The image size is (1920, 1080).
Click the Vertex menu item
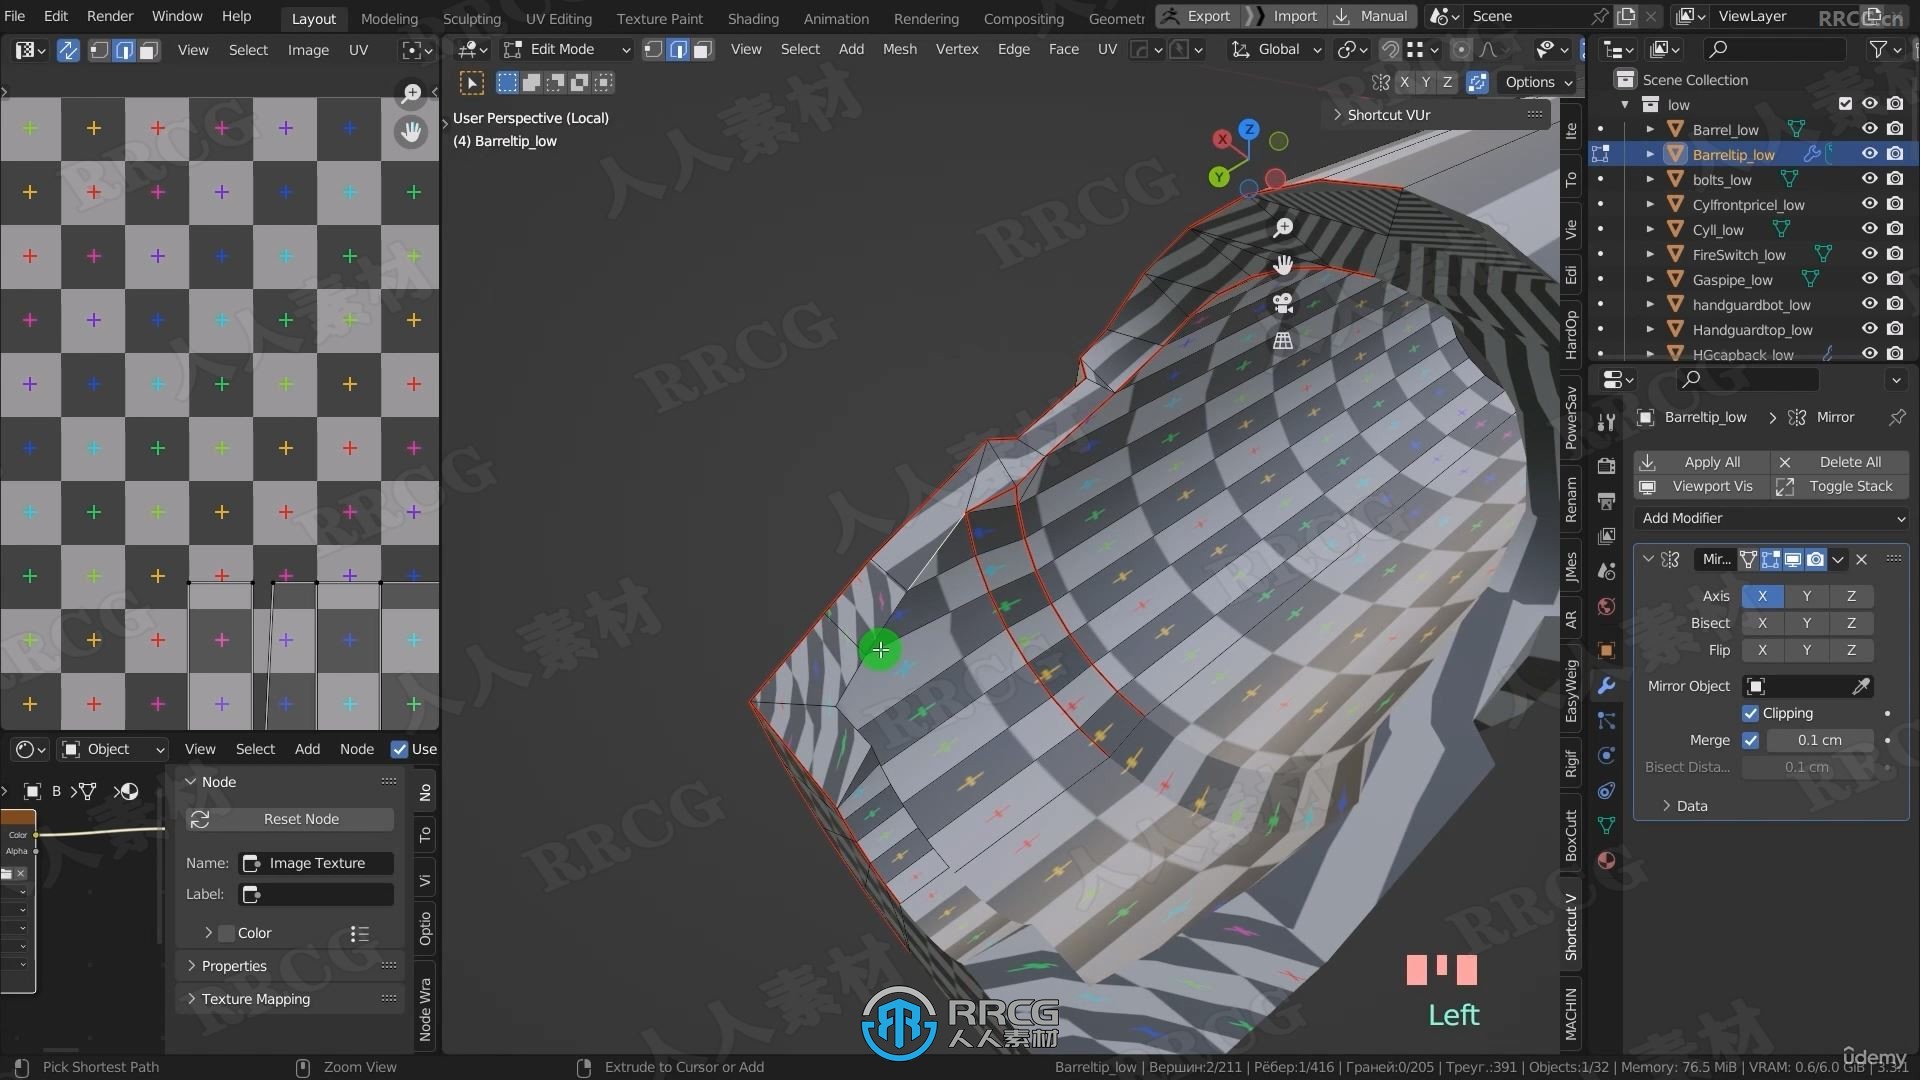point(957,49)
